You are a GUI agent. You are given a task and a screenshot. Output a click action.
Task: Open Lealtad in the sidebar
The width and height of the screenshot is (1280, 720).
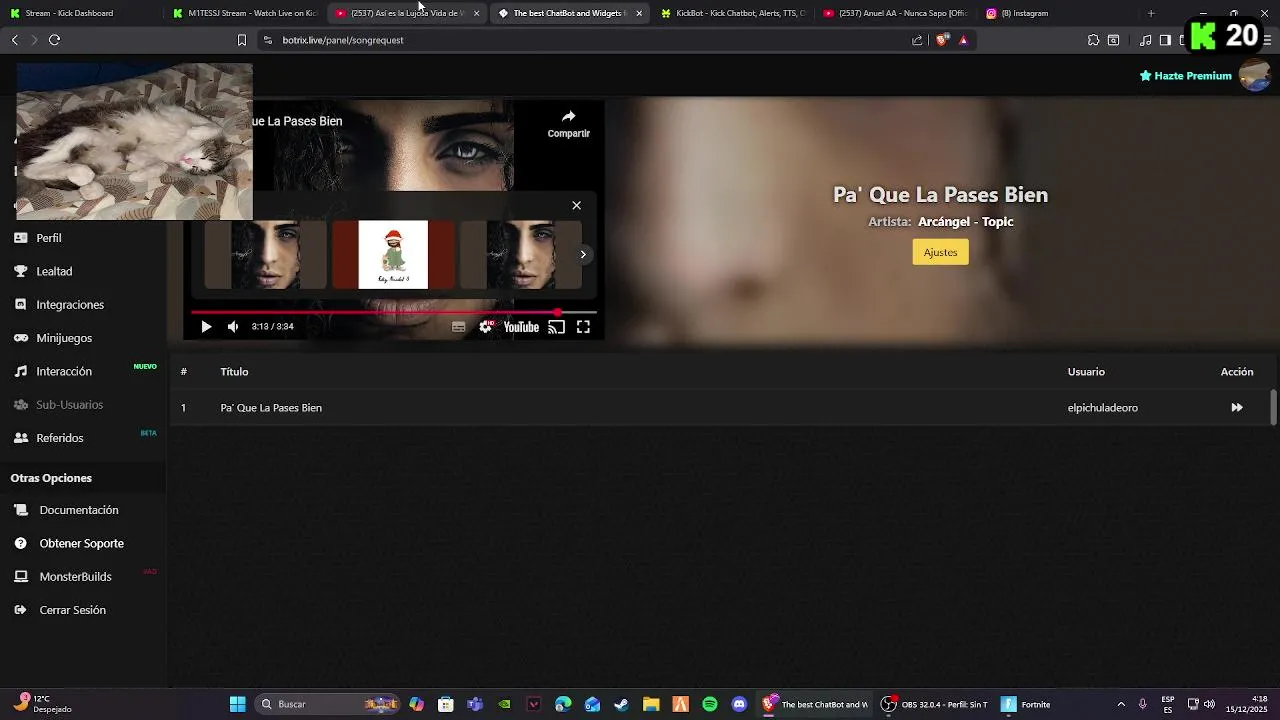coord(54,271)
